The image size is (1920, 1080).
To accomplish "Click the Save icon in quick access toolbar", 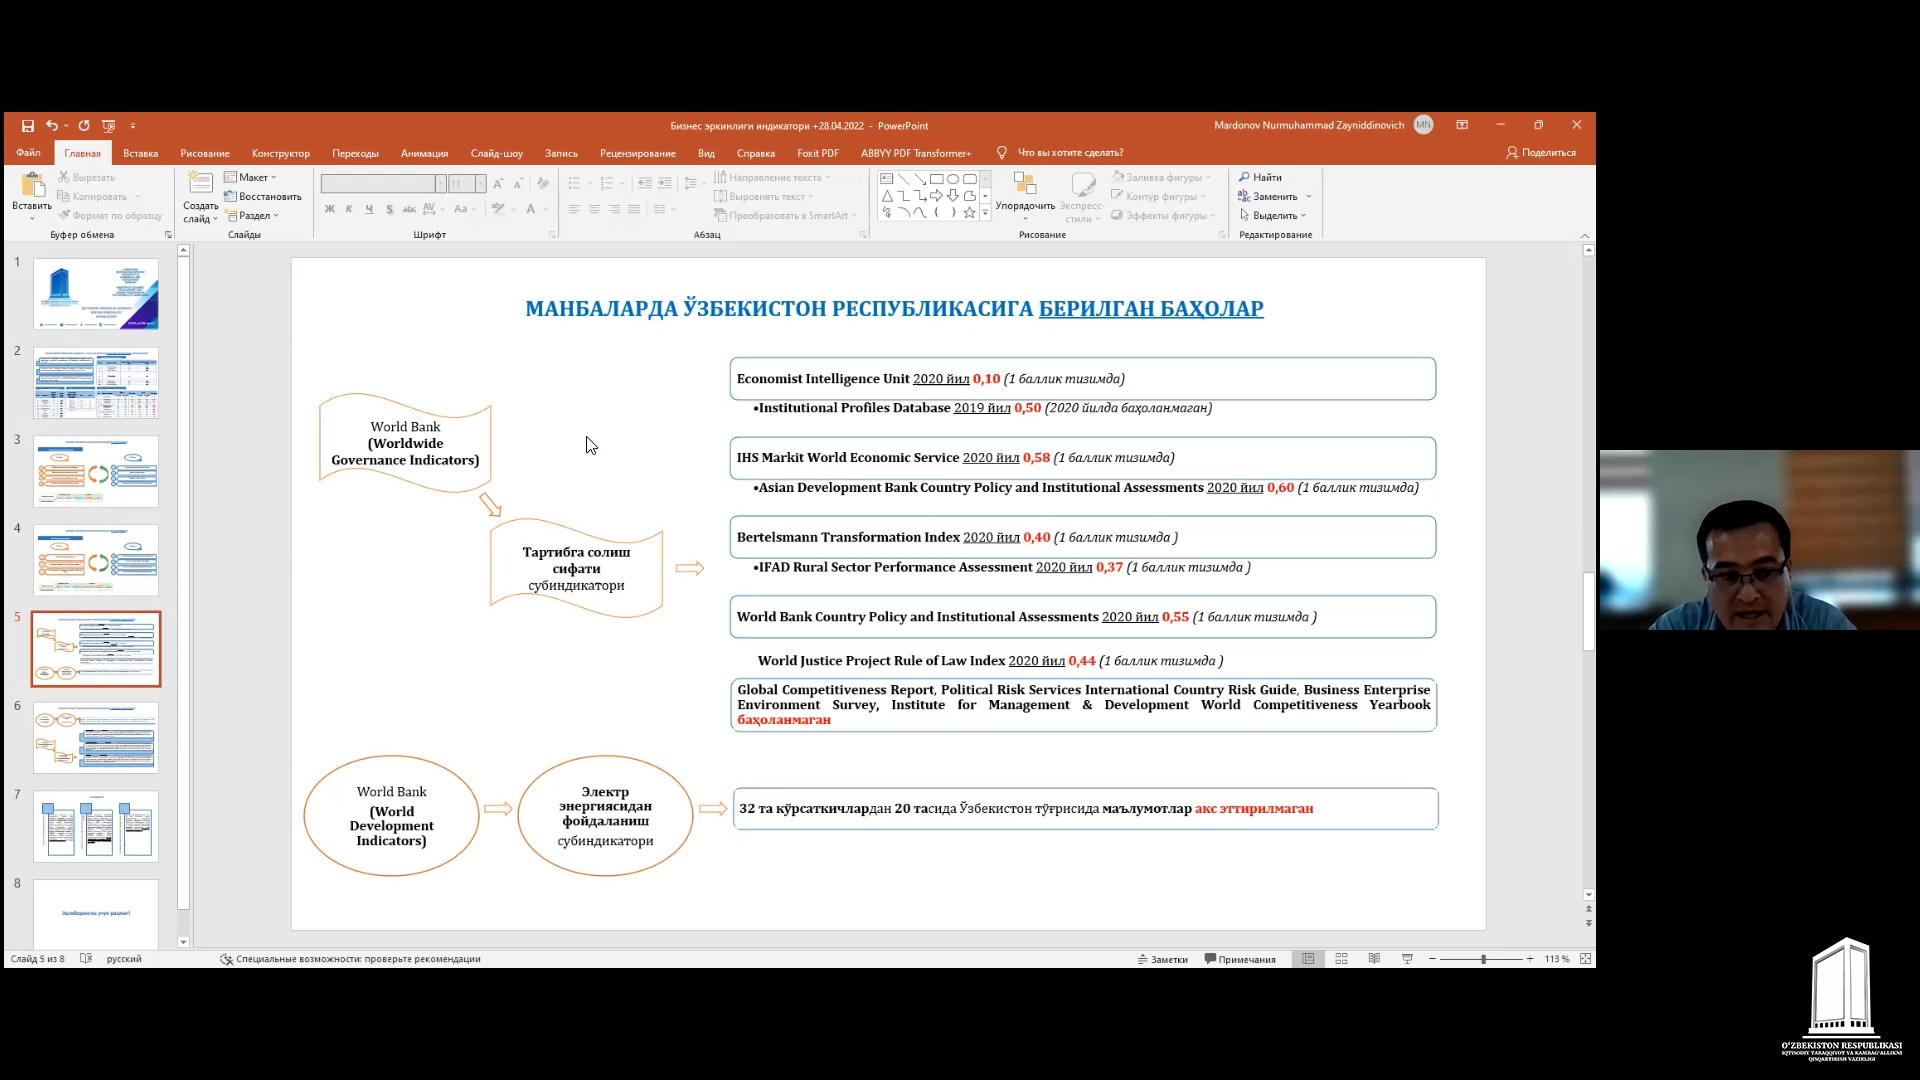I will click(x=28, y=126).
